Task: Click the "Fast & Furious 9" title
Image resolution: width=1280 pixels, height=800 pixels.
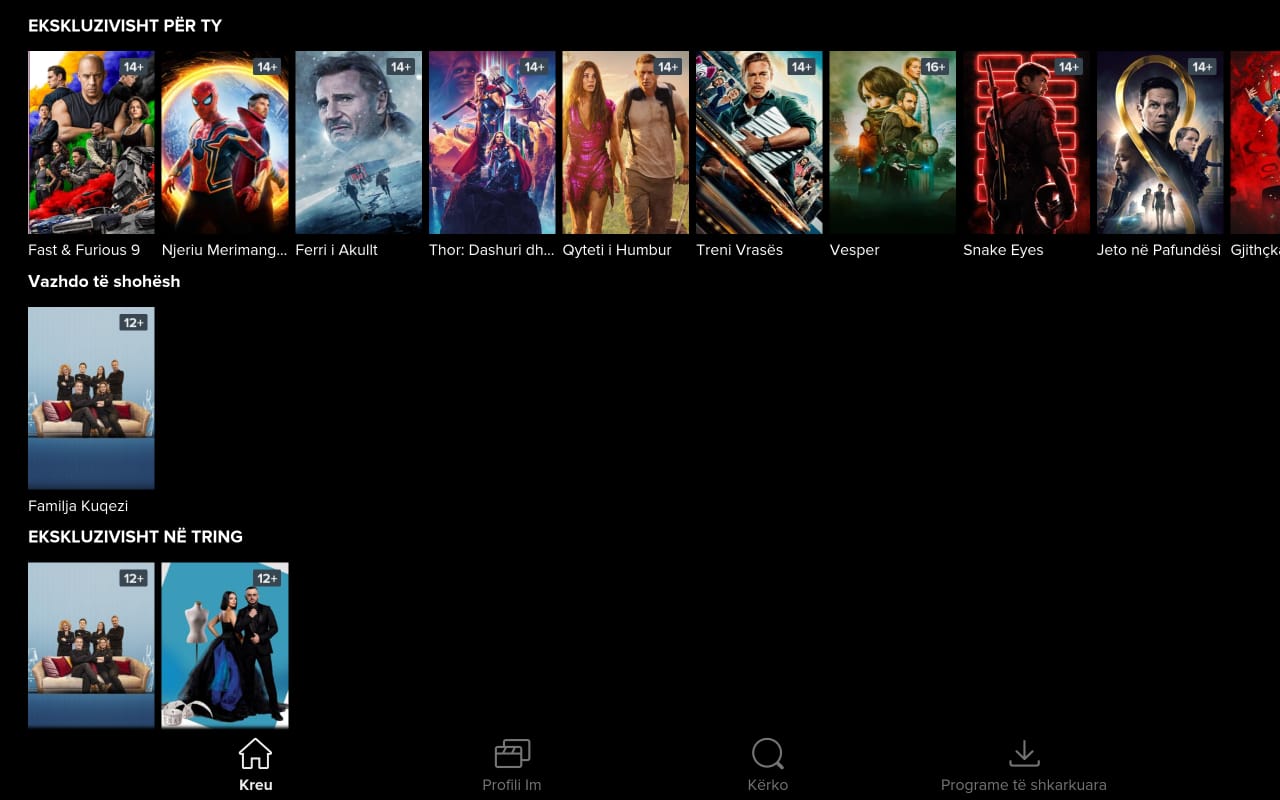Action: tap(84, 250)
